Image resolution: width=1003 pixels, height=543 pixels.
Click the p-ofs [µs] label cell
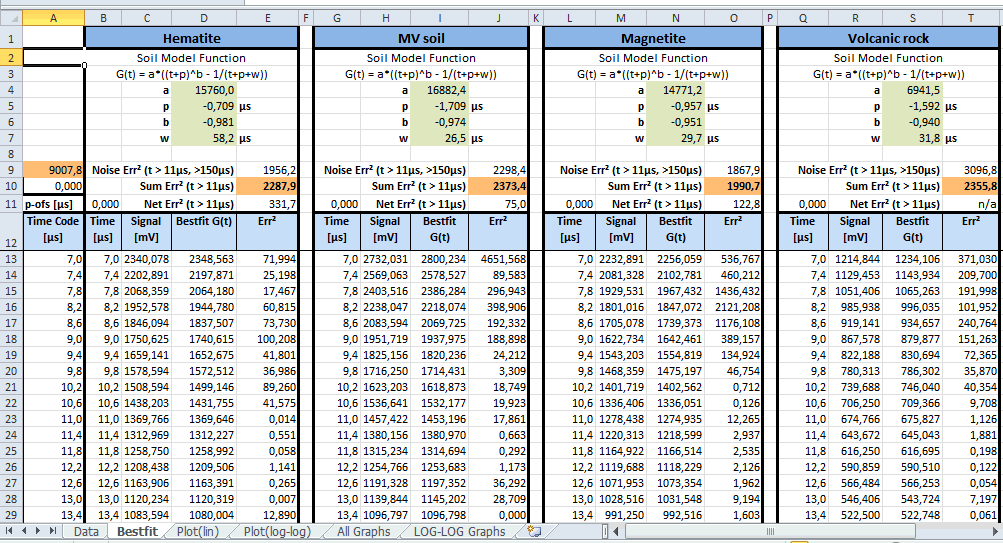click(53, 204)
